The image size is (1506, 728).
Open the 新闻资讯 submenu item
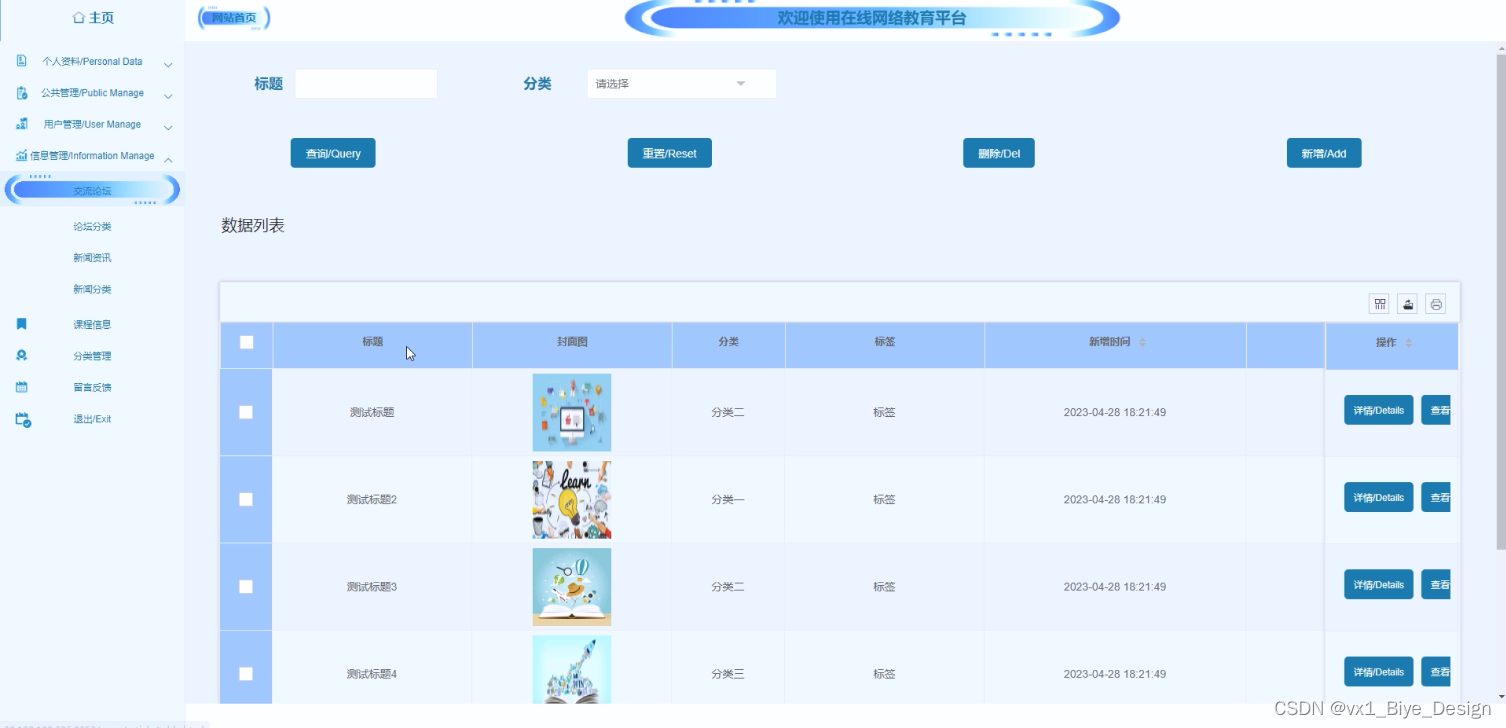(92, 258)
